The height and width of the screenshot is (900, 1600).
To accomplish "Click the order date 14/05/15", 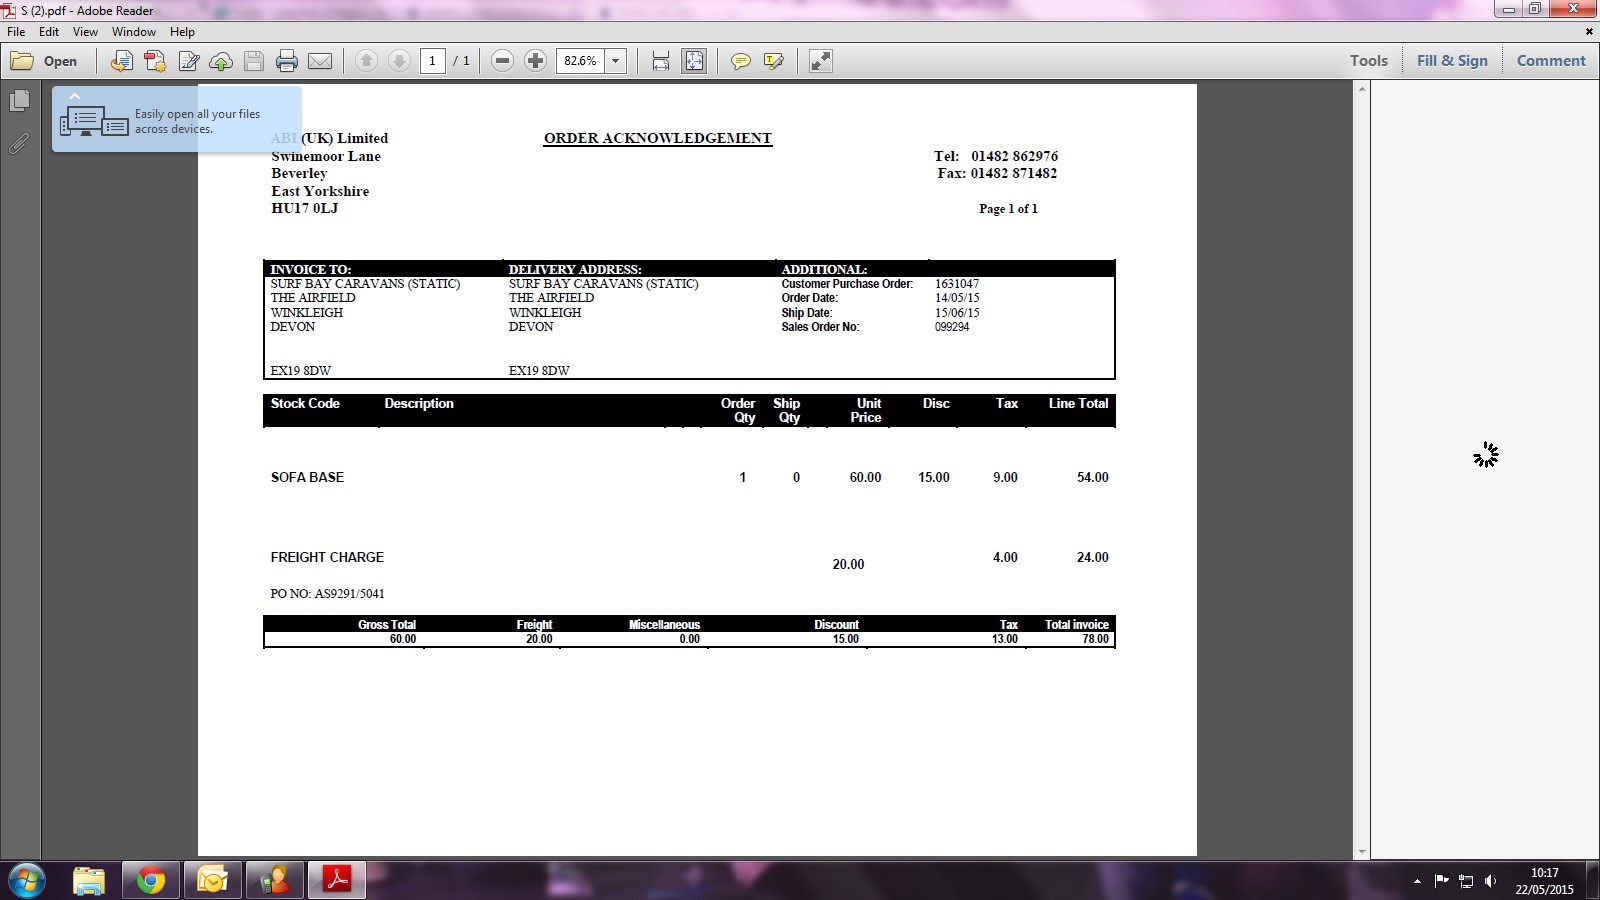I will pos(957,298).
